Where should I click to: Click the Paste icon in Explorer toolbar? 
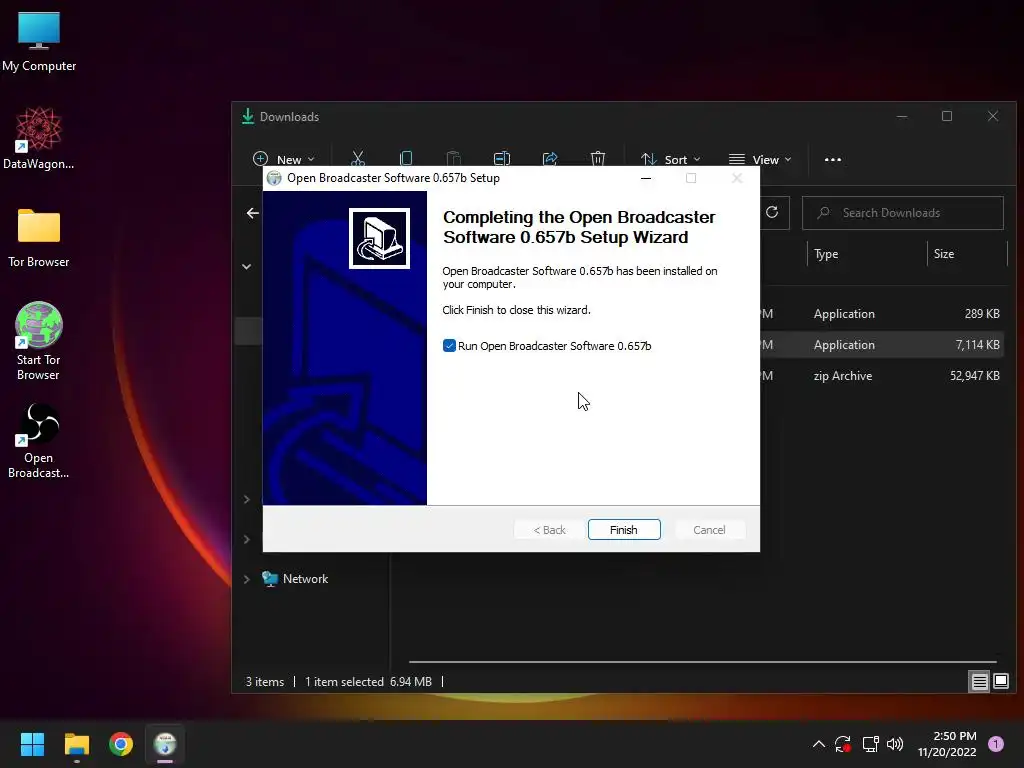tap(453, 159)
